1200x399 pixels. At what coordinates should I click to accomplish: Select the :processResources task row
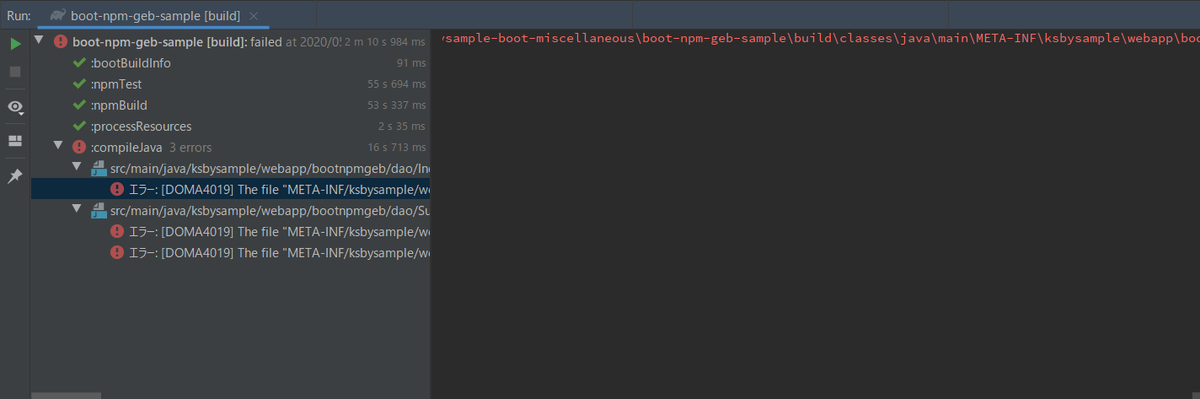click(230, 126)
